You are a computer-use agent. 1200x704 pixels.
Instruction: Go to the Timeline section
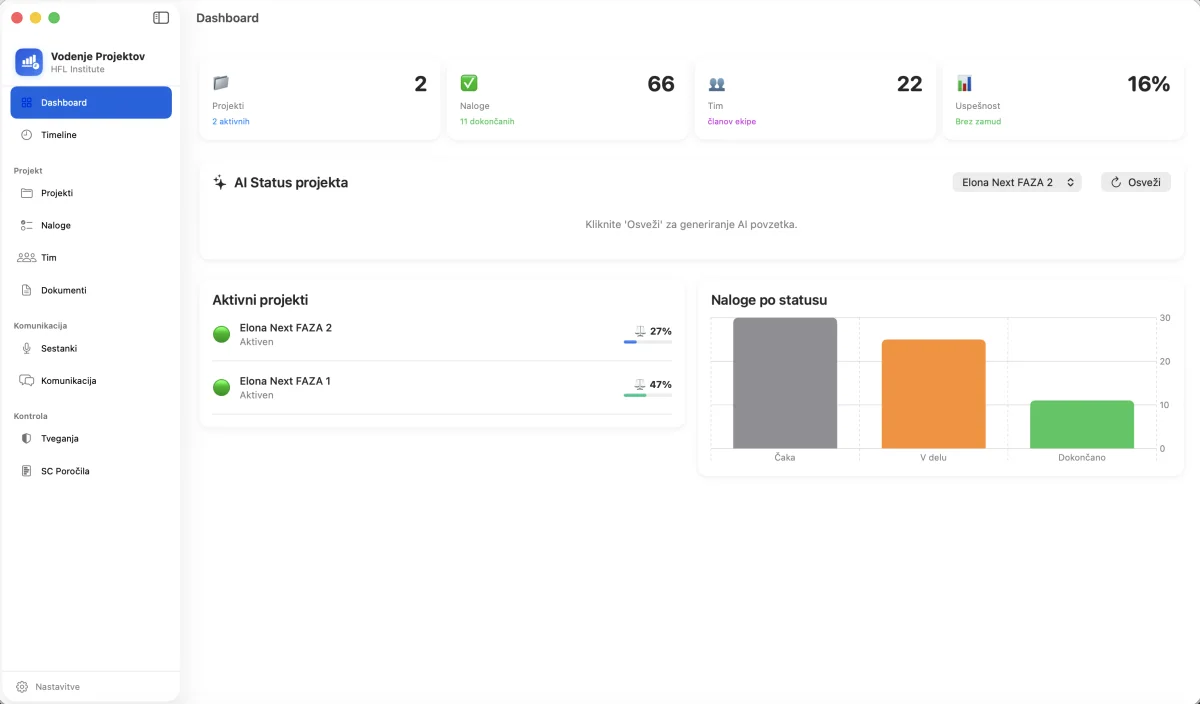click(x=91, y=135)
